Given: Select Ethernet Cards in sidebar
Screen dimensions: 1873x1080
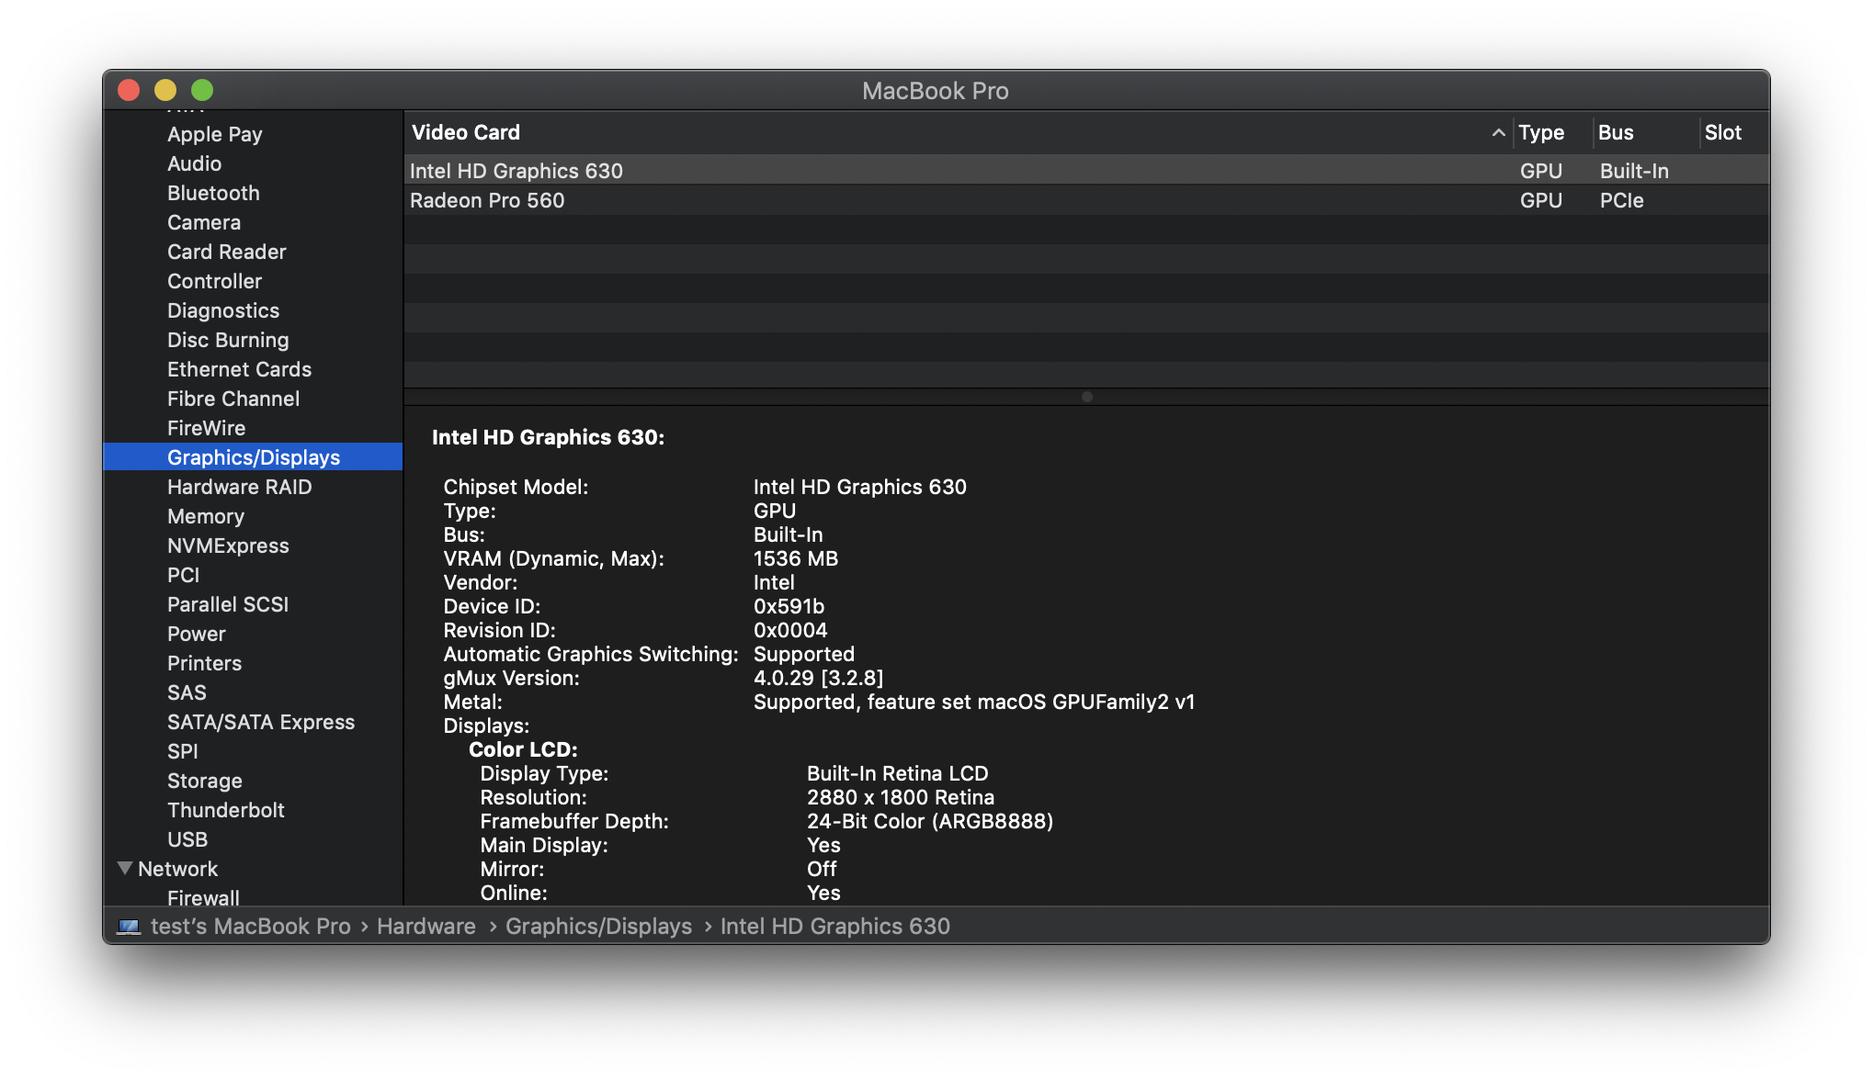Looking at the screenshot, I should 239,369.
